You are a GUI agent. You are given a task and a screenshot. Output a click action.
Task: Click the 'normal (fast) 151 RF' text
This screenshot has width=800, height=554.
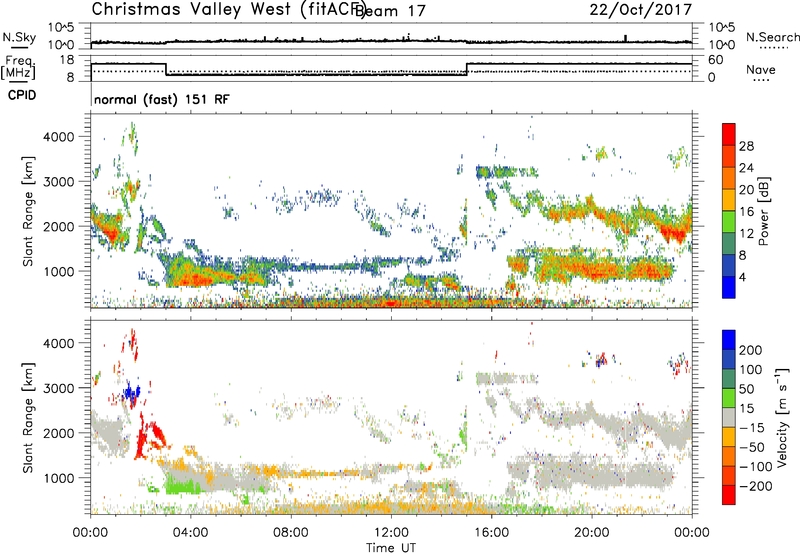pyautogui.click(x=162, y=99)
